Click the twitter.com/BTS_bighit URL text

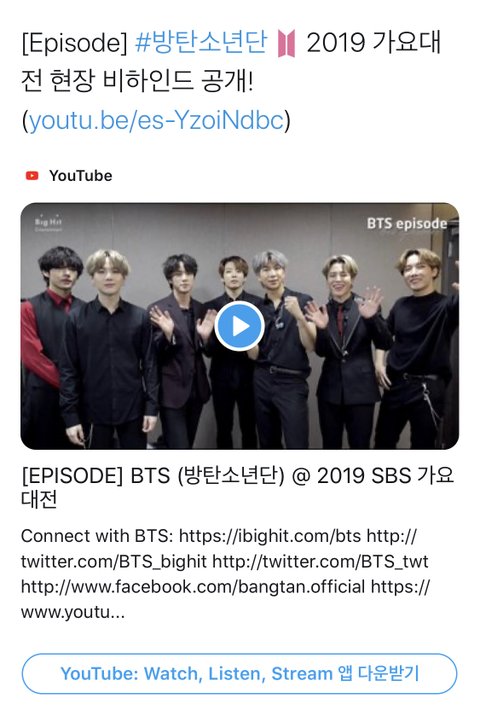tap(114, 561)
